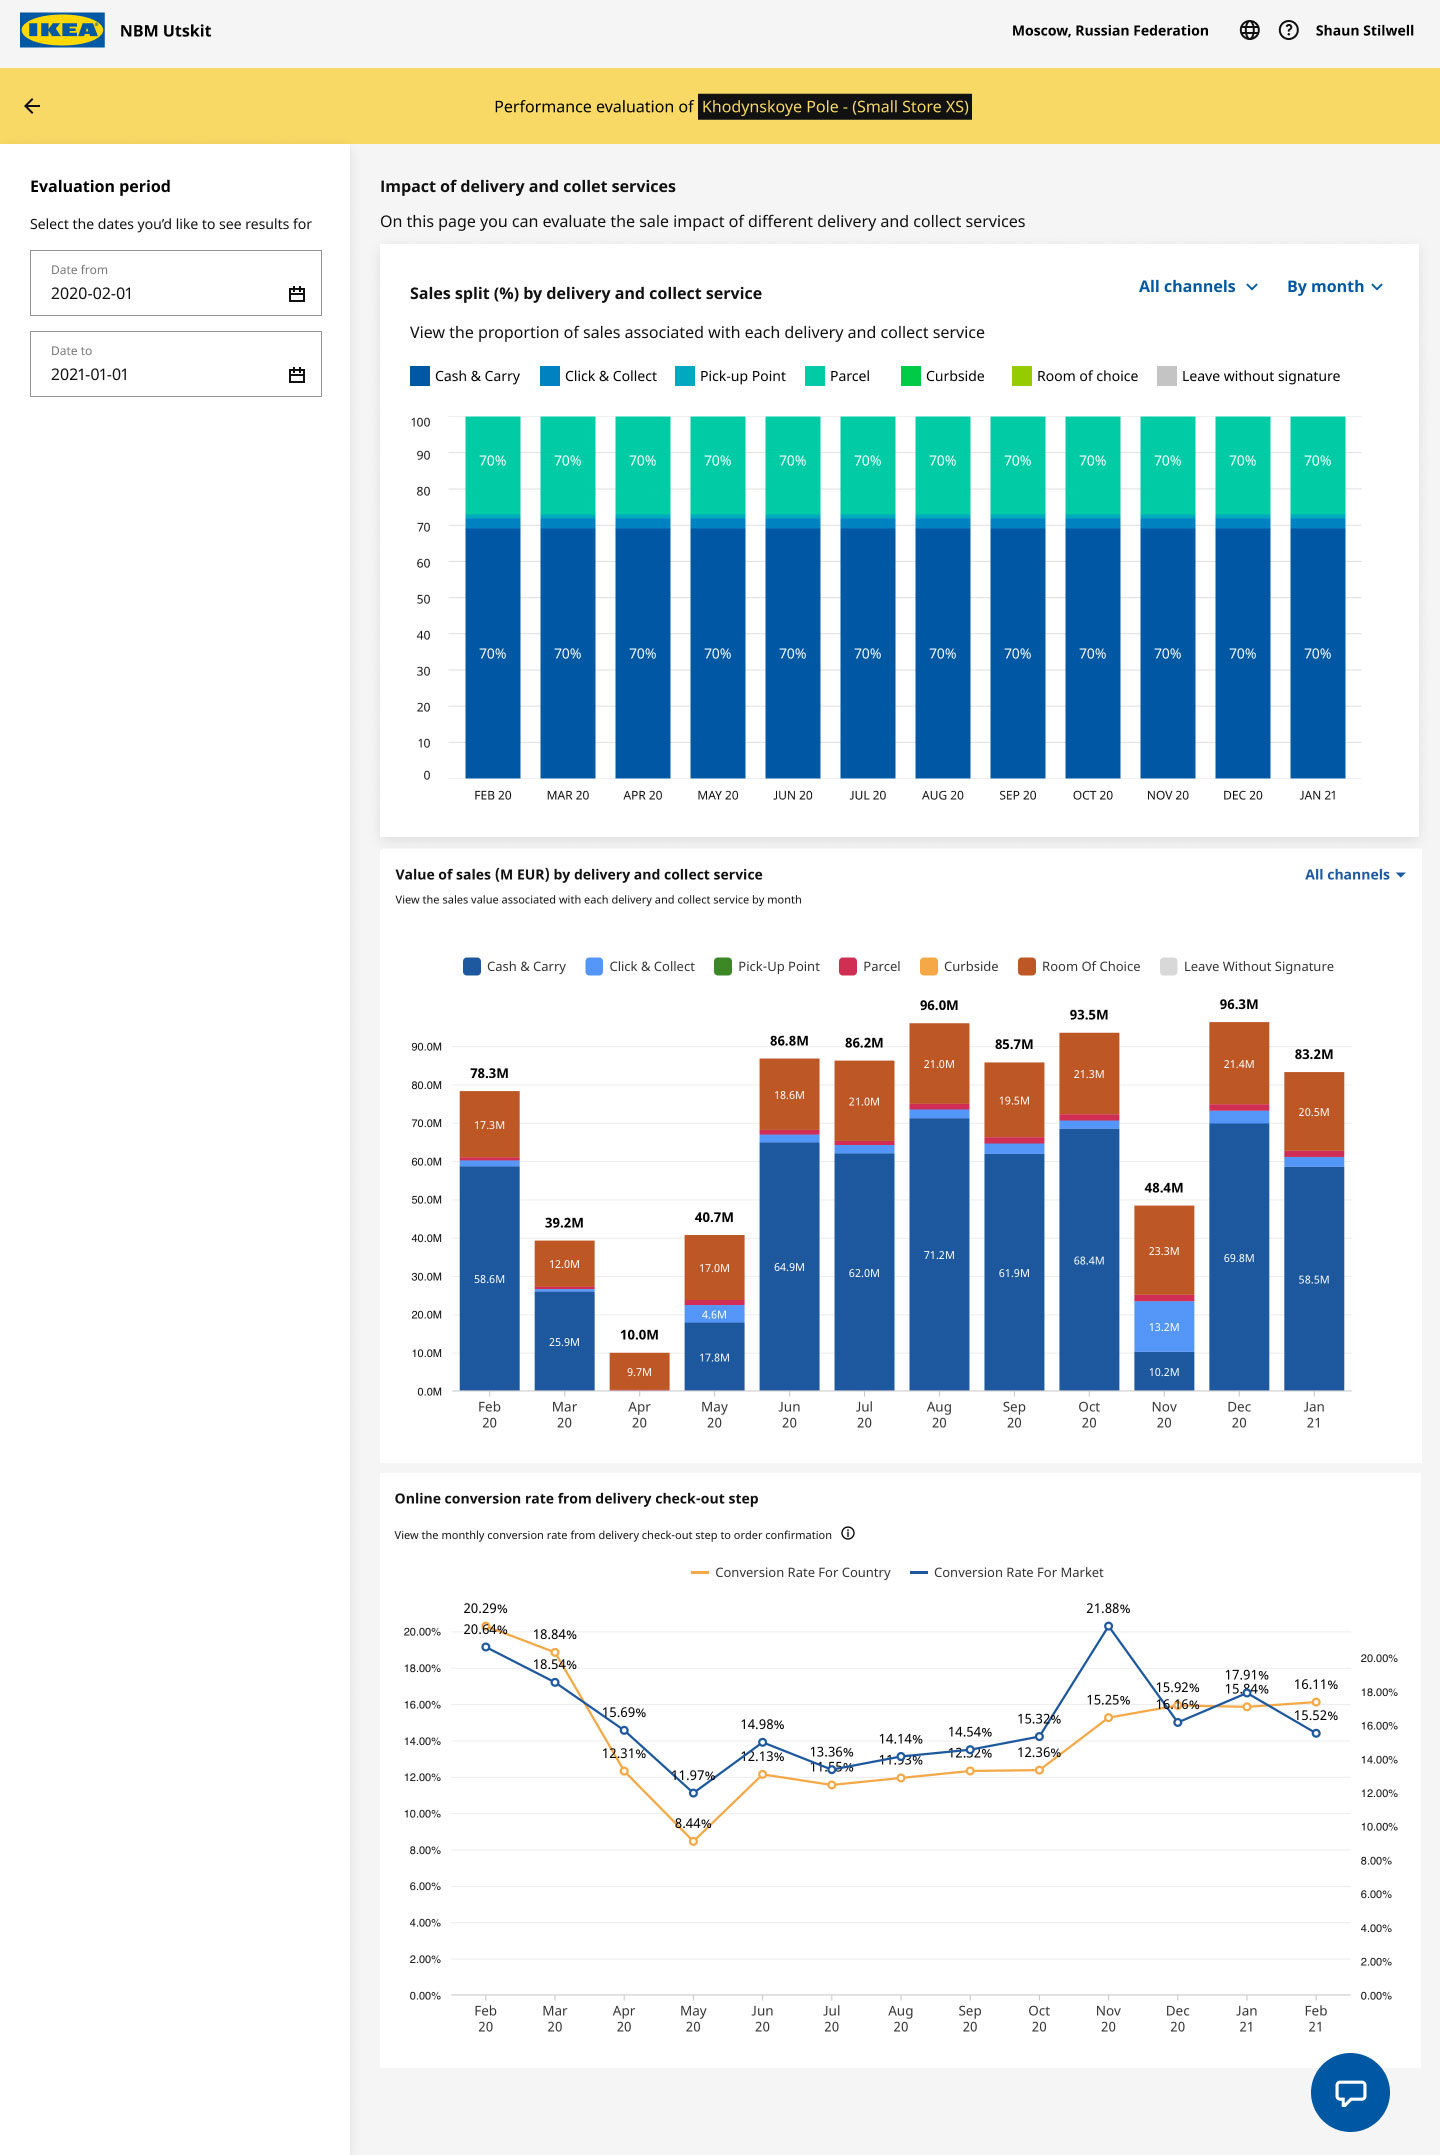Click the Date from field showing 2020-02-01
The image size is (1440, 2155).
click(x=176, y=283)
